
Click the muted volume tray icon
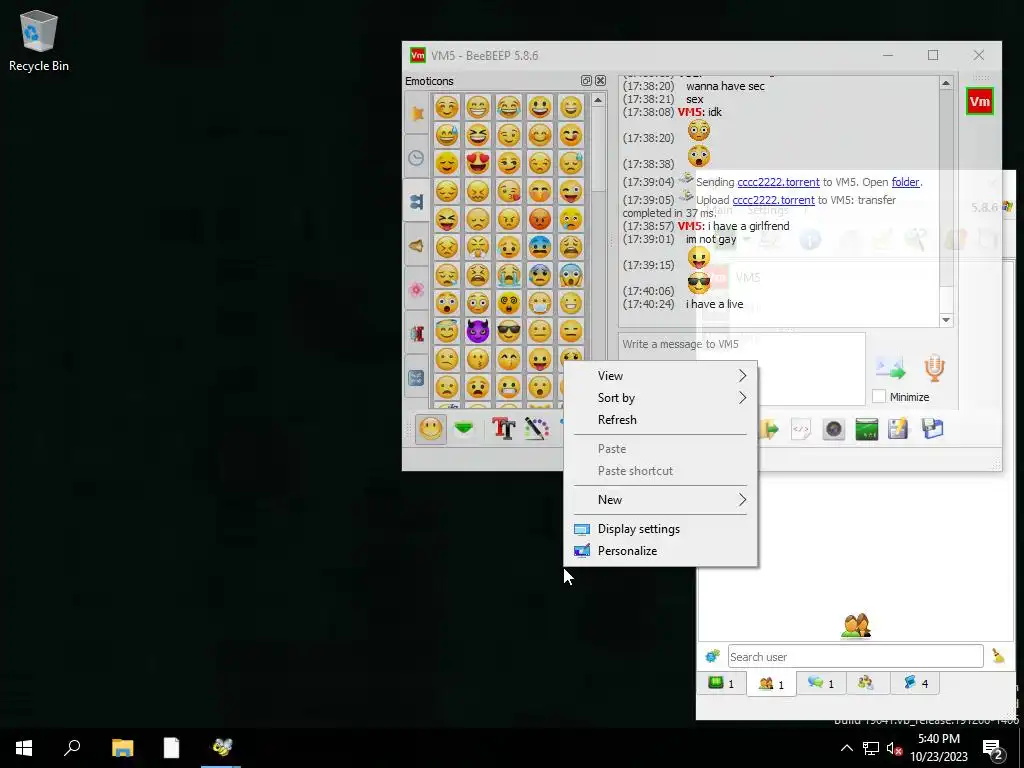tap(894, 748)
